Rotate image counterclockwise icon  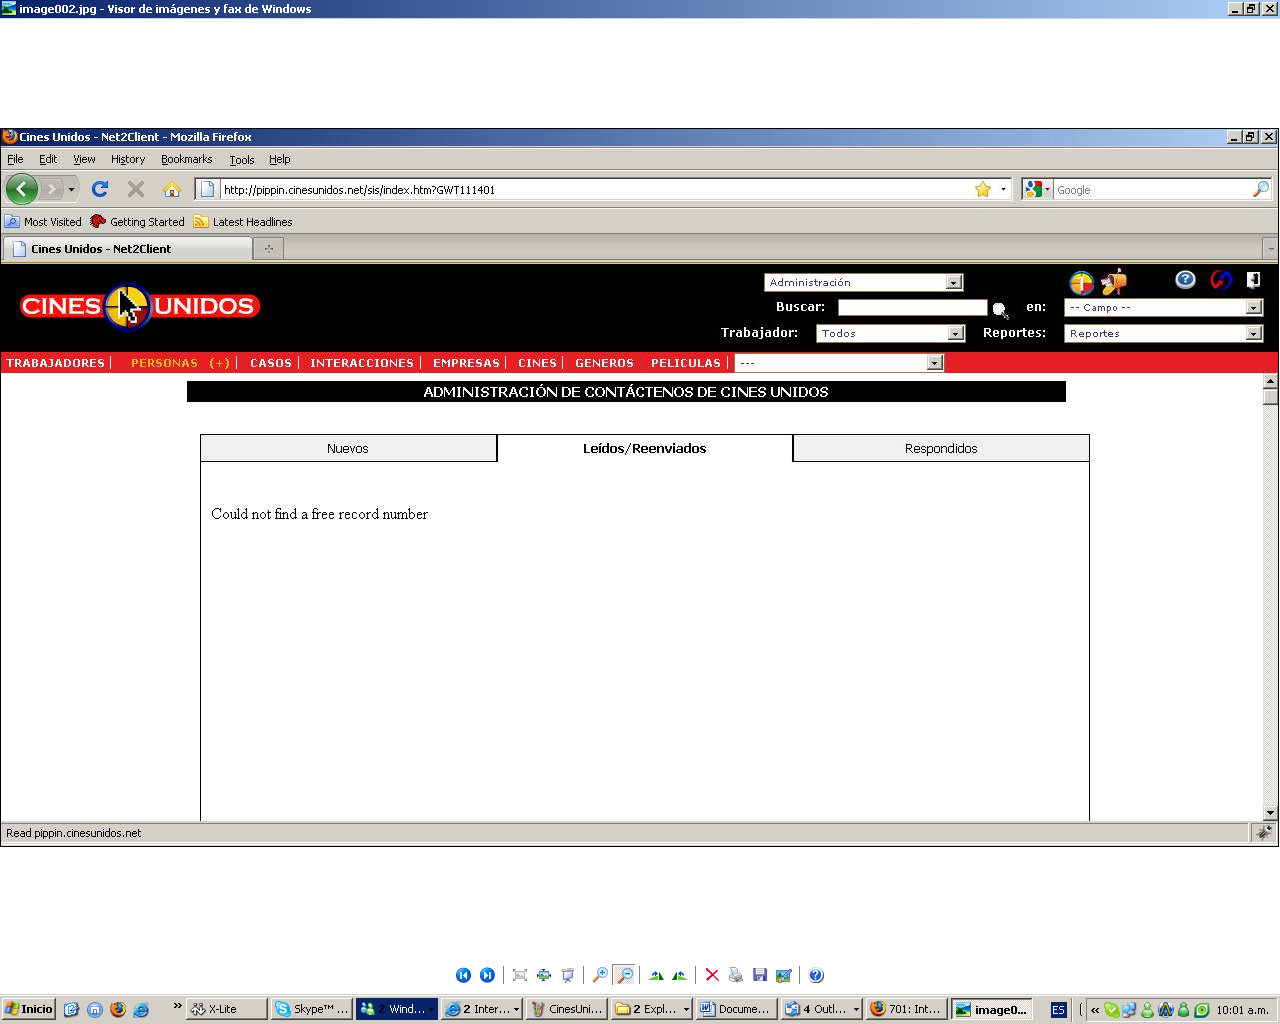[680, 975]
